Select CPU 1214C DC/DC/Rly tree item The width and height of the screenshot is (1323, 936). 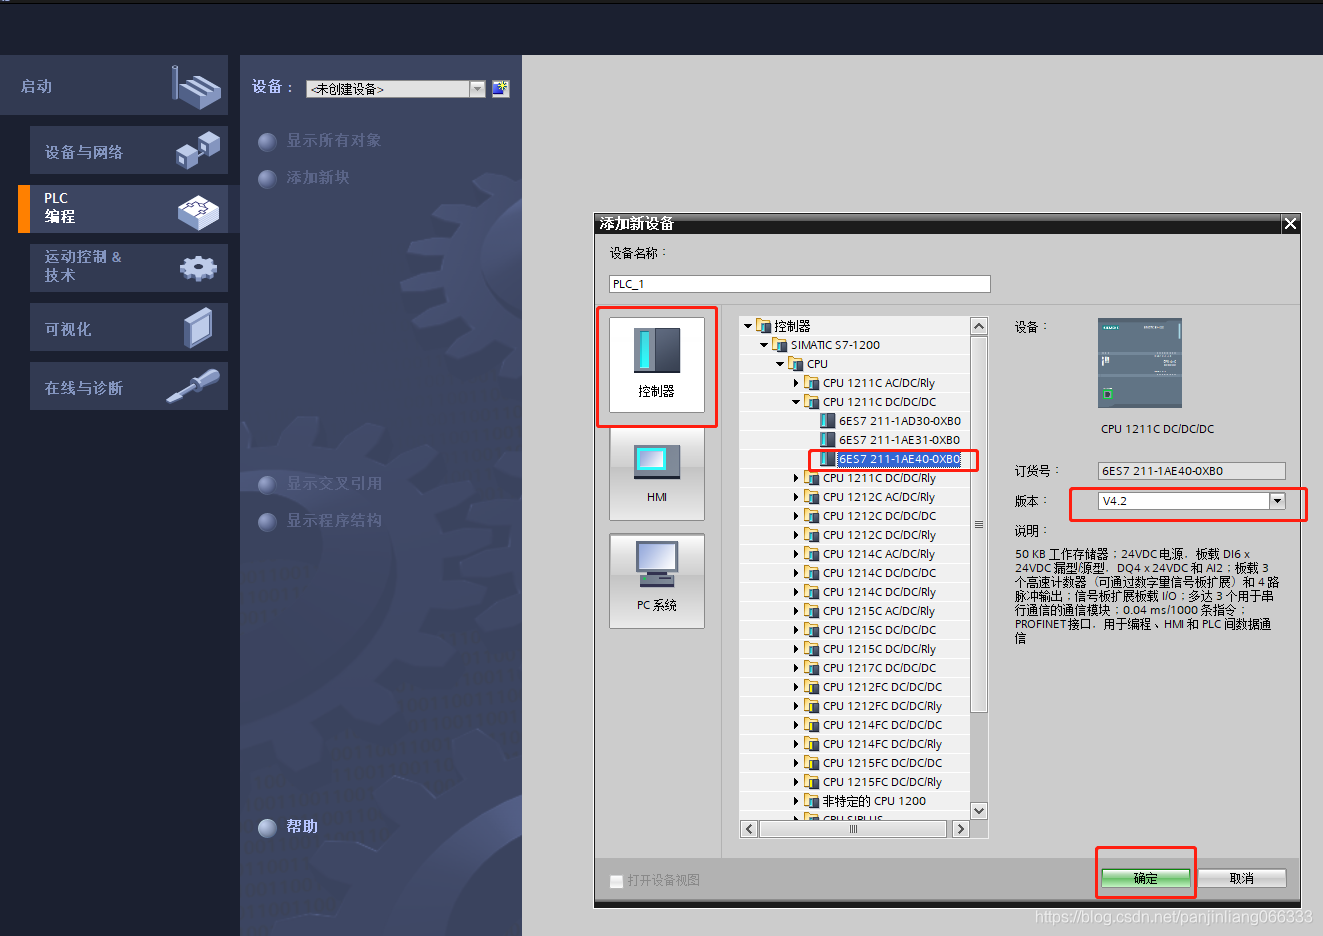coord(879,592)
